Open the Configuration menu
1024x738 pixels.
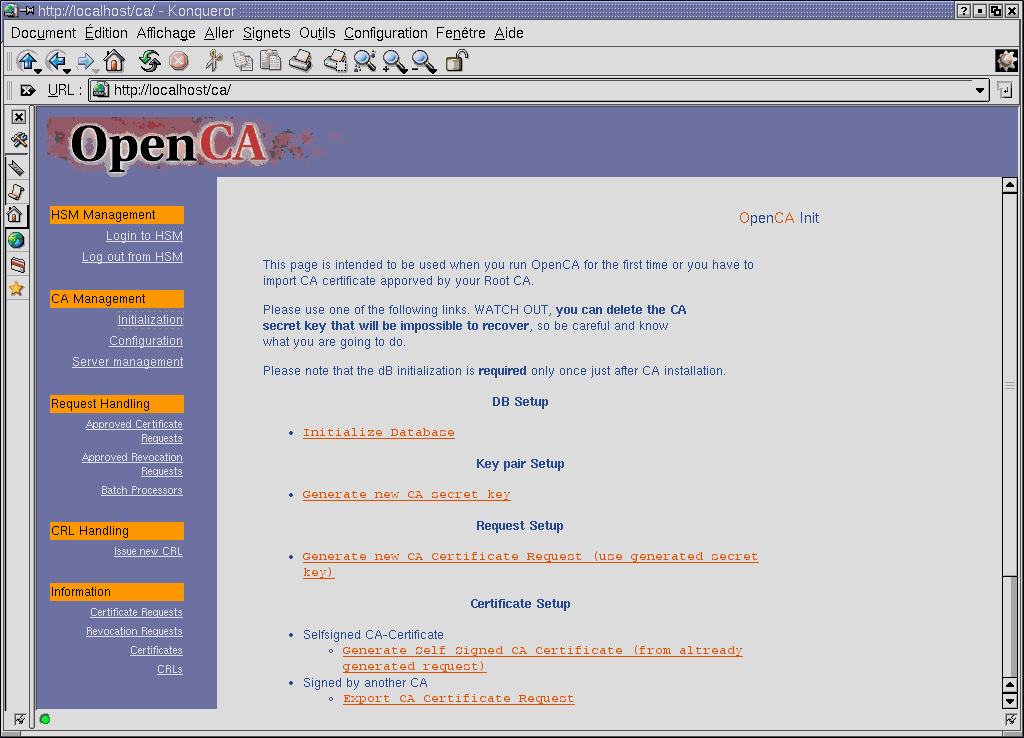click(386, 33)
